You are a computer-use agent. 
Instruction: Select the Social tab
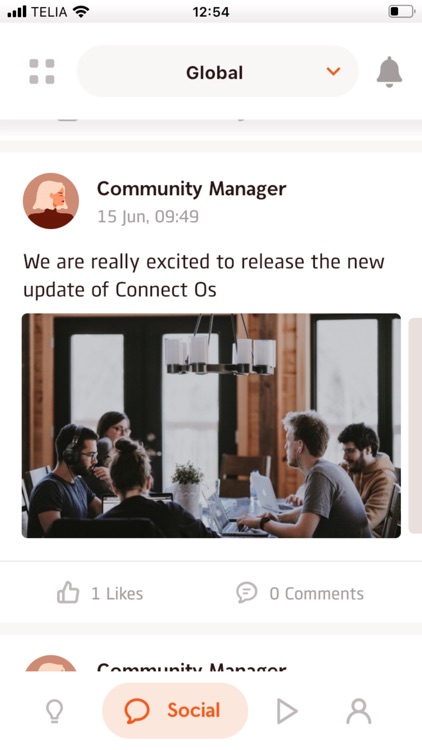[175, 710]
